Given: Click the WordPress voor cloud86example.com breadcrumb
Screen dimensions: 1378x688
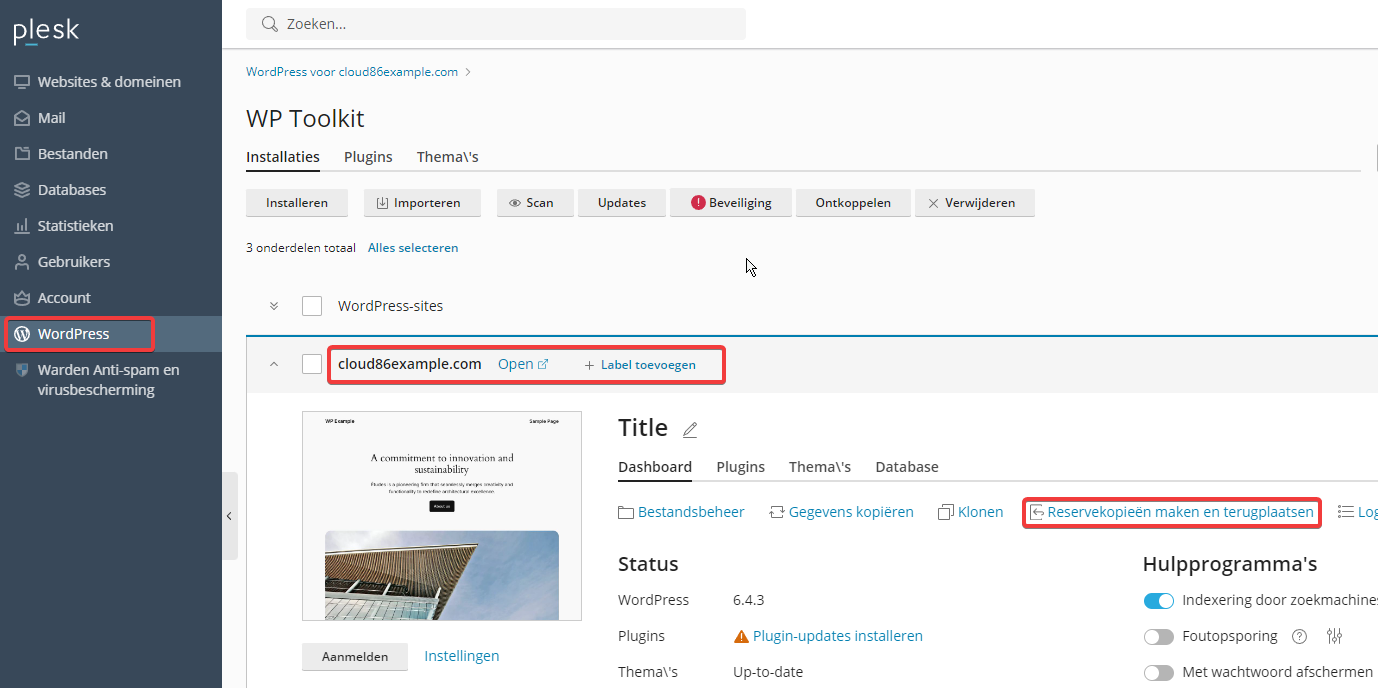Looking at the screenshot, I should pyautogui.click(x=352, y=72).
